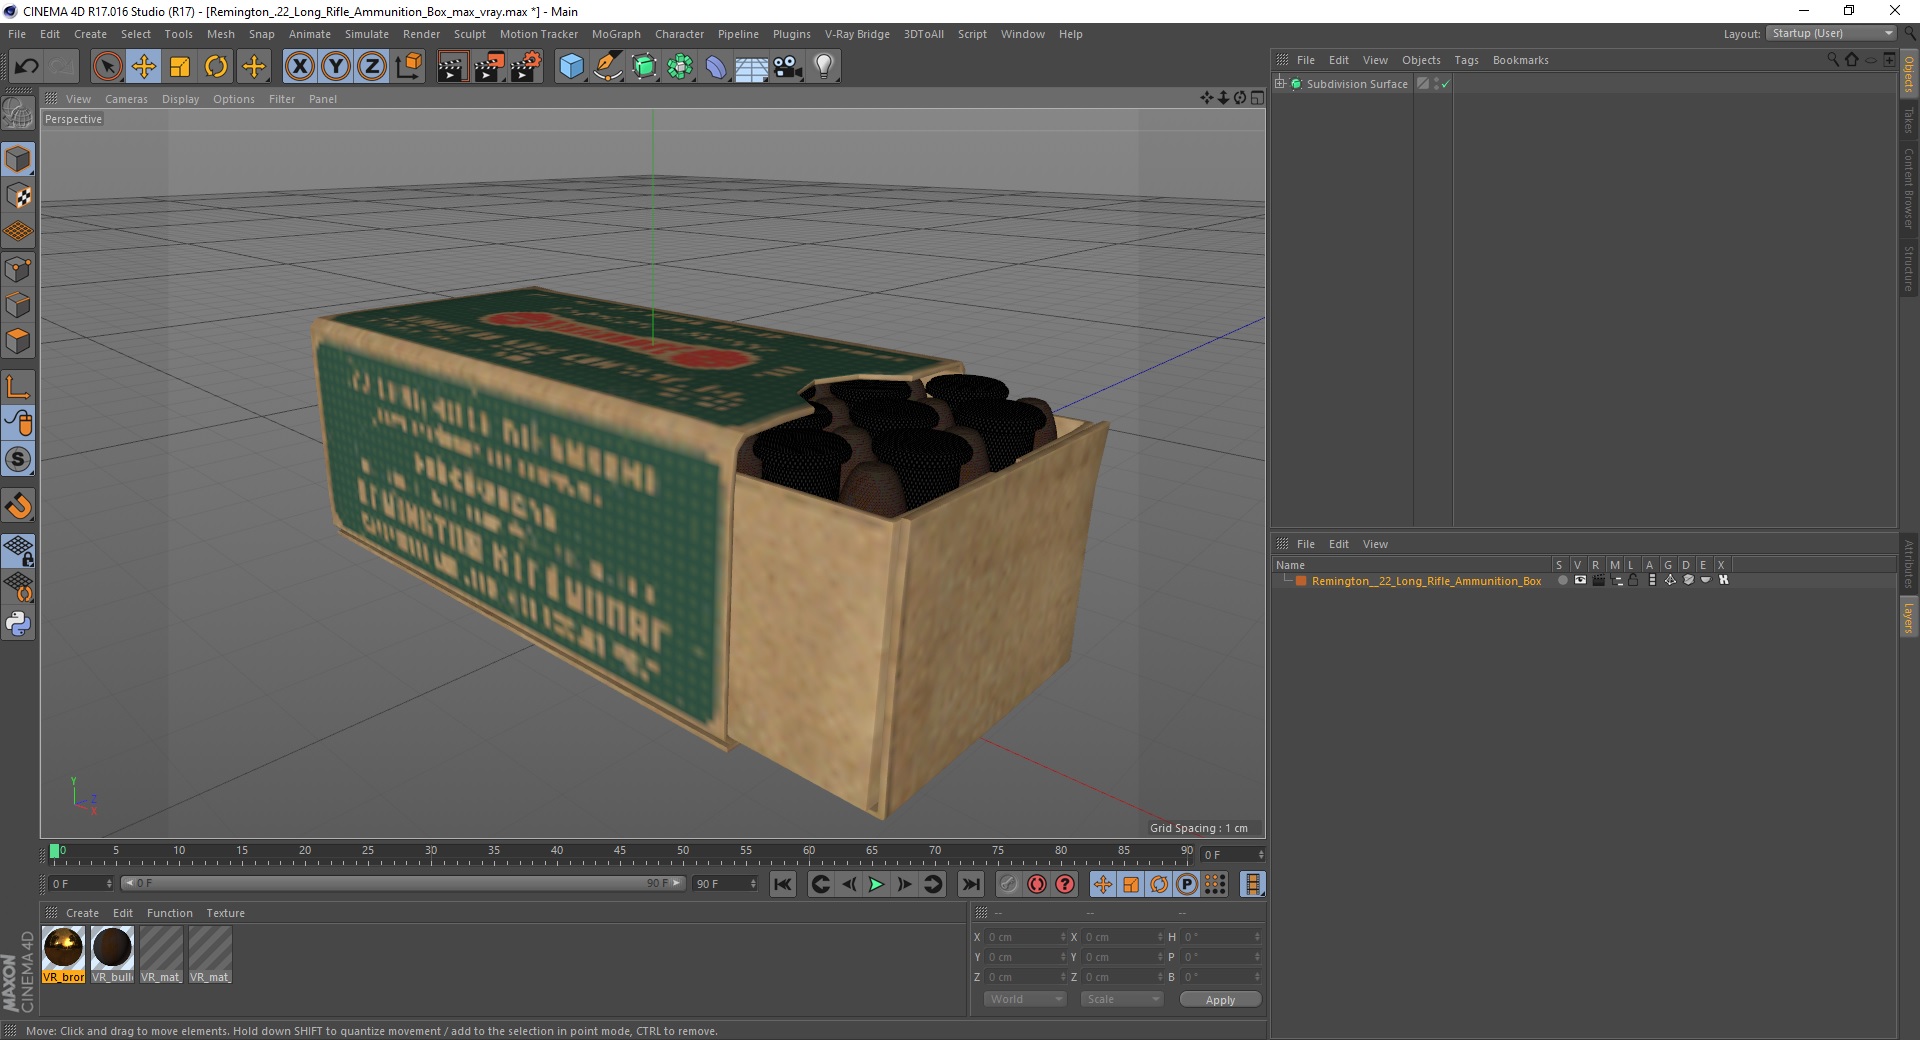Image resolution: width=1920 pixels, height=1040 pixels.
Task: Click record active objects button
Action: [1008, 884]
